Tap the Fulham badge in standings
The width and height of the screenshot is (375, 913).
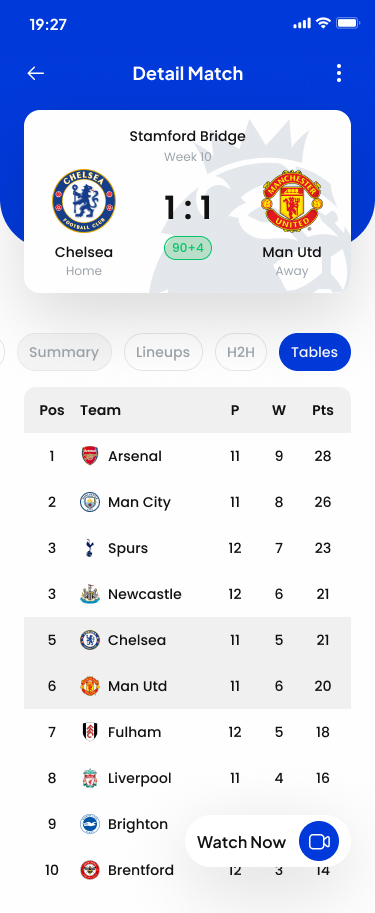click(90, 732)
